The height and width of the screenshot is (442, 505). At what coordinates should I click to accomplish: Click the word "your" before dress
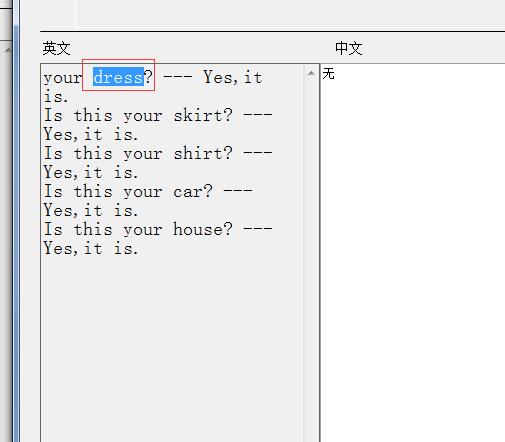pyautogui.click(x=63, y=78)
